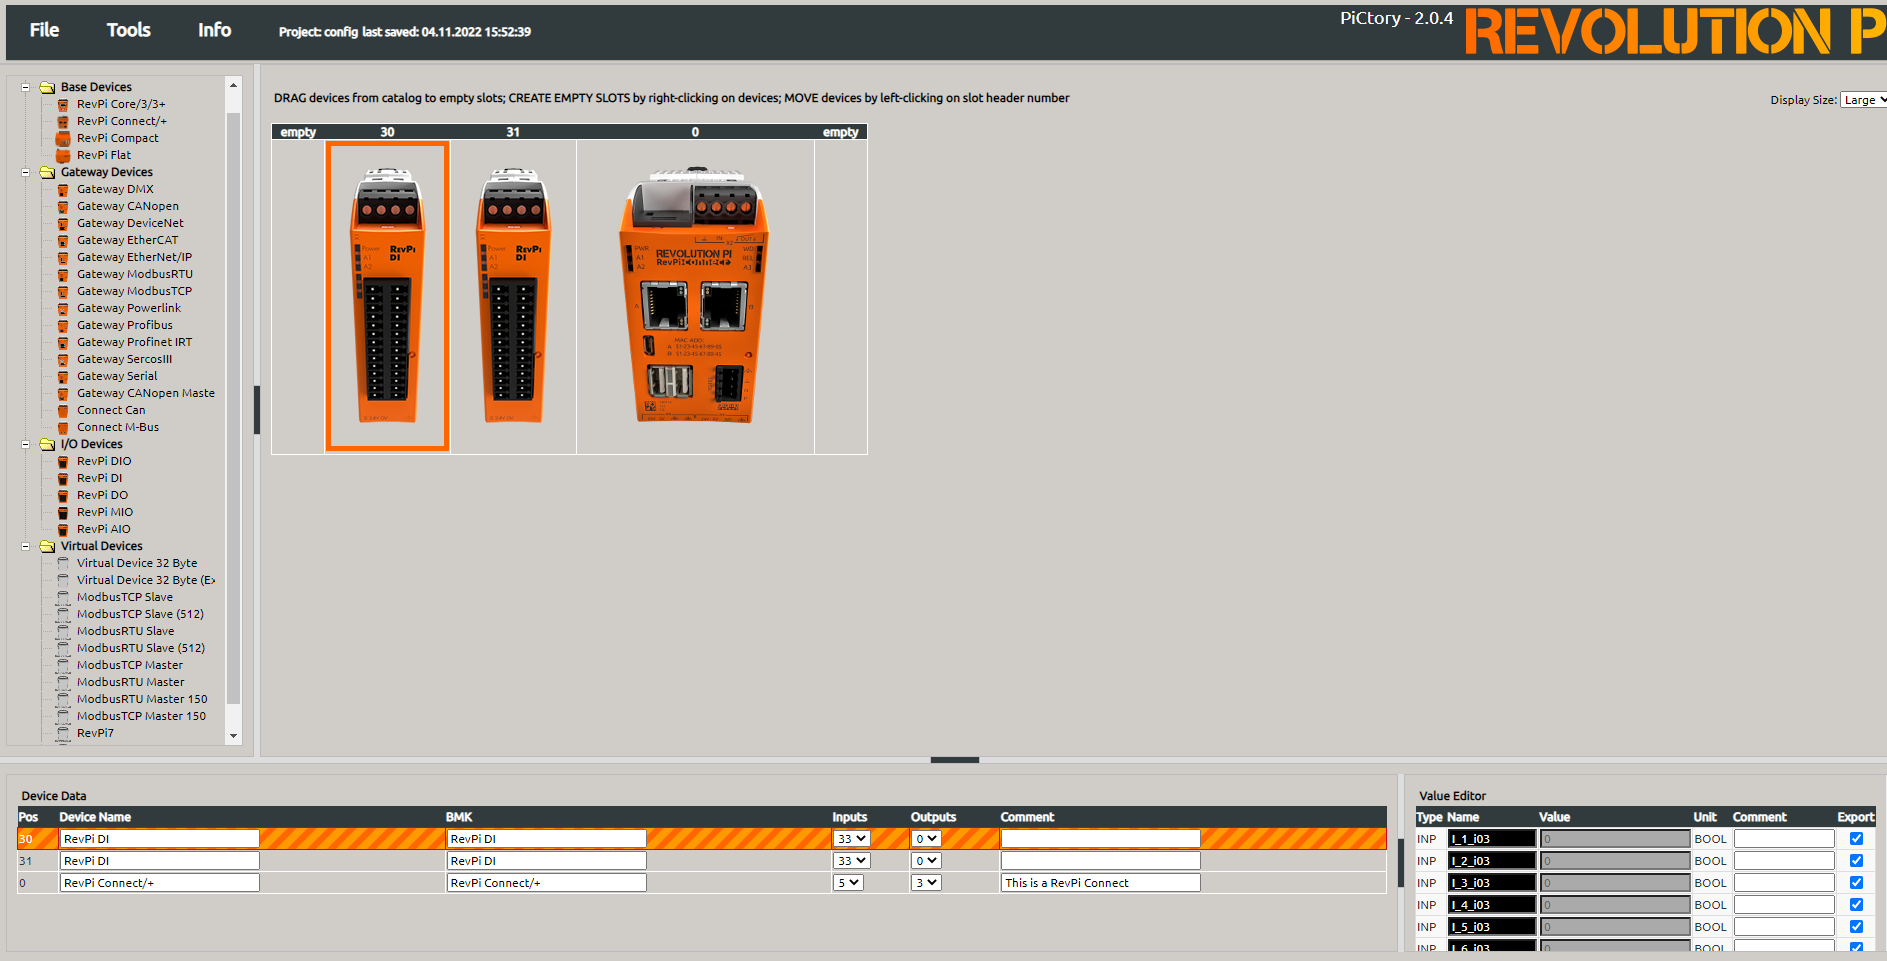This screenshot has width=1887, height=961.
Task: Click the RevPi DO module icon
Action: 63,495
